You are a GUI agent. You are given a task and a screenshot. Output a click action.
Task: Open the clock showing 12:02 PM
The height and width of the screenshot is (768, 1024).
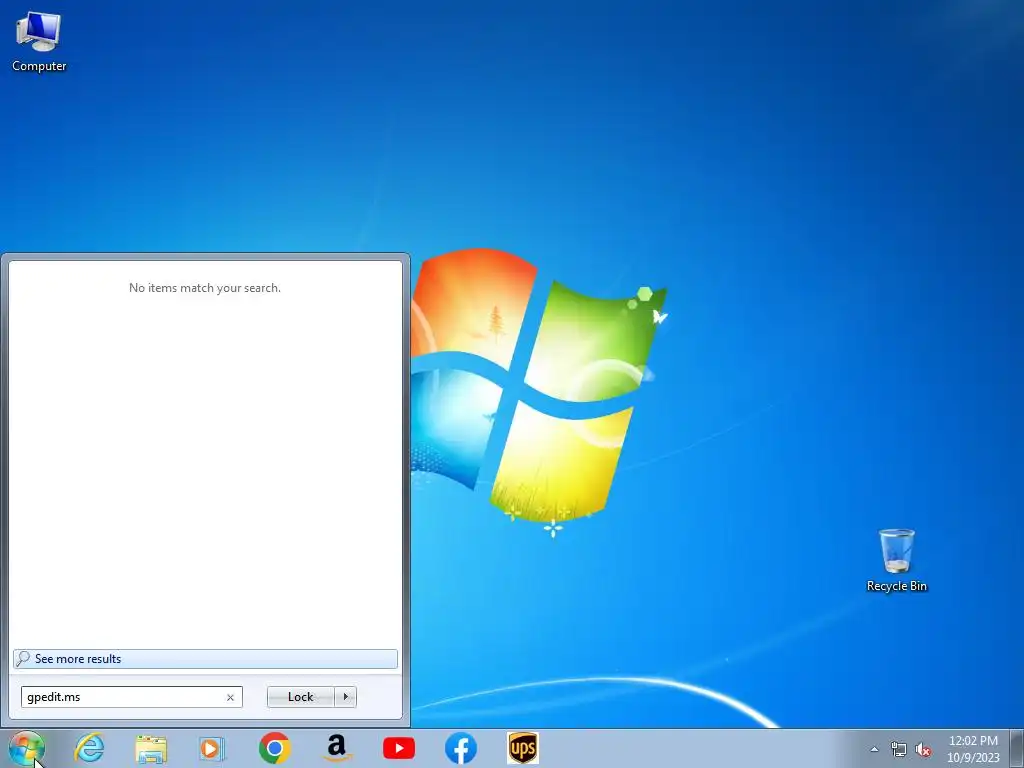click(973, 749)
